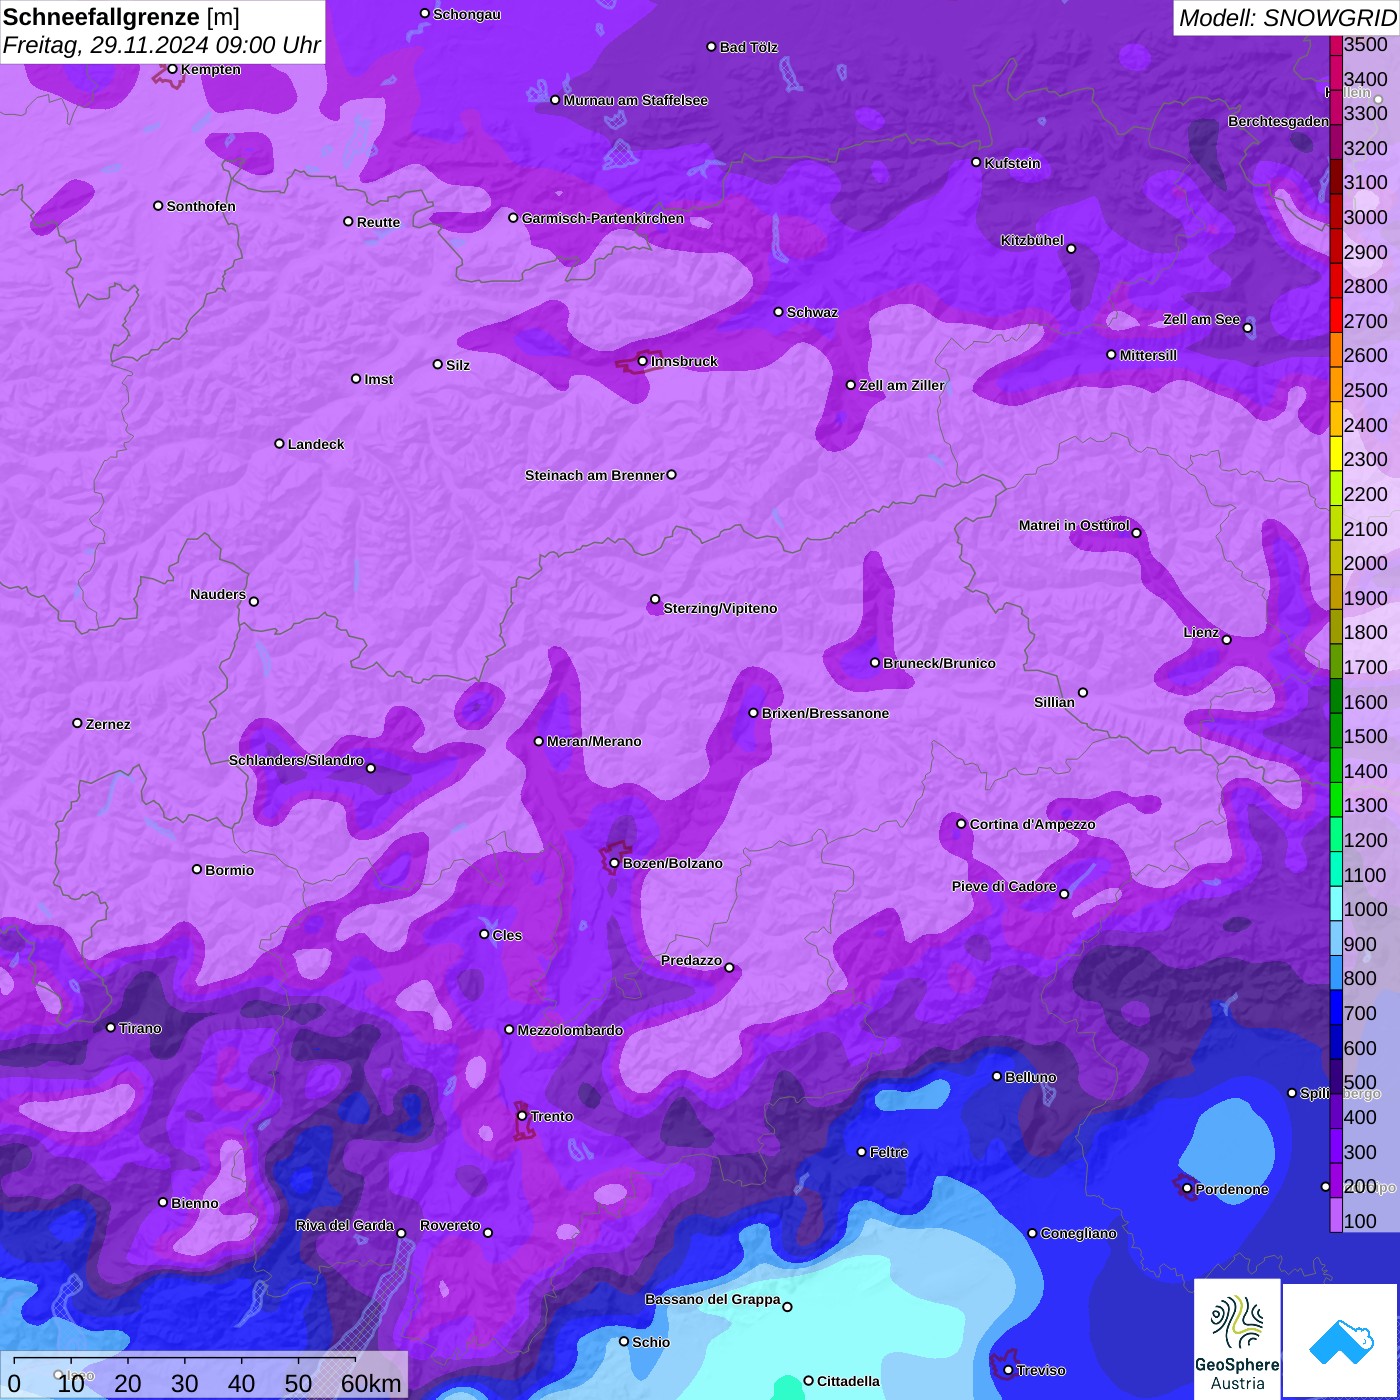The width and height of the screenshot is (1400, 1400).
Task: Click the Kitzbühel label
Action: pos(1032,240)
